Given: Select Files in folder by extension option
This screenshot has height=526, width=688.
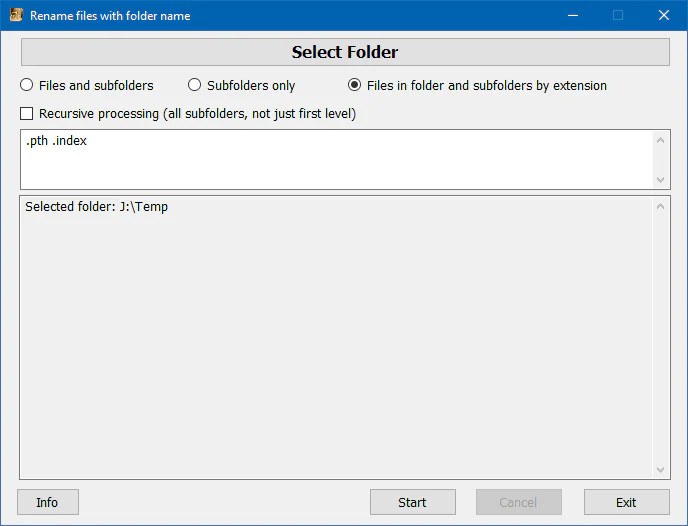Looking at the screenshot, I should coord(355,85).
